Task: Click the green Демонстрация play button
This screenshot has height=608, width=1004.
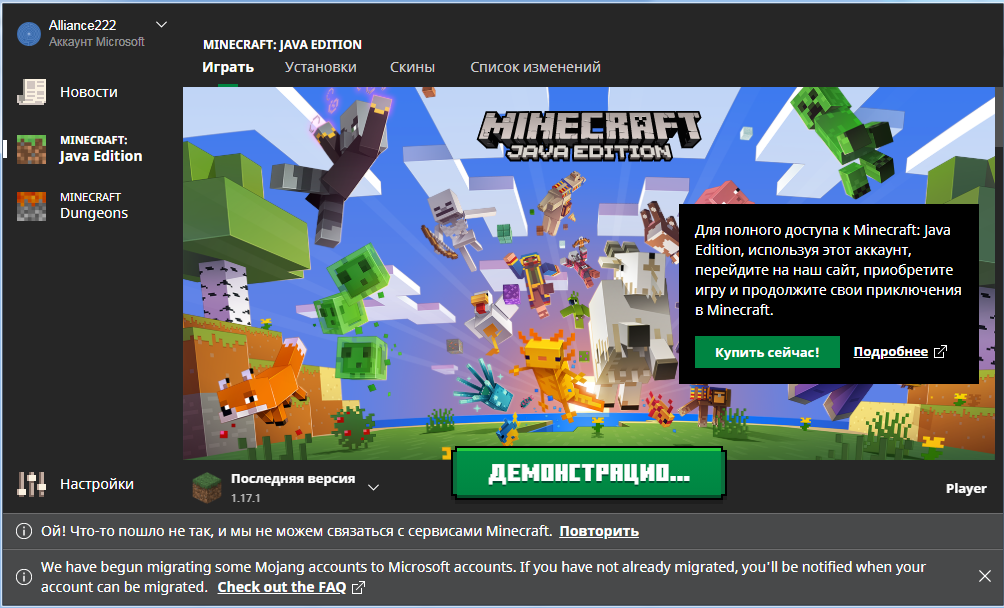Action: 589,474
